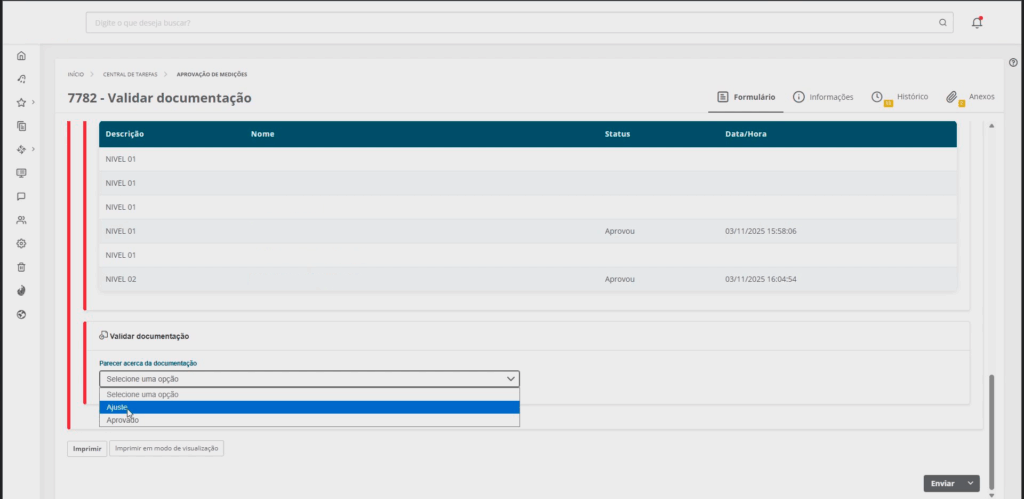Screen dimensions: 1024x499
Task: Click 'Central de Tarefas' breadcrumb link
Action: click(x=130, y=74)
